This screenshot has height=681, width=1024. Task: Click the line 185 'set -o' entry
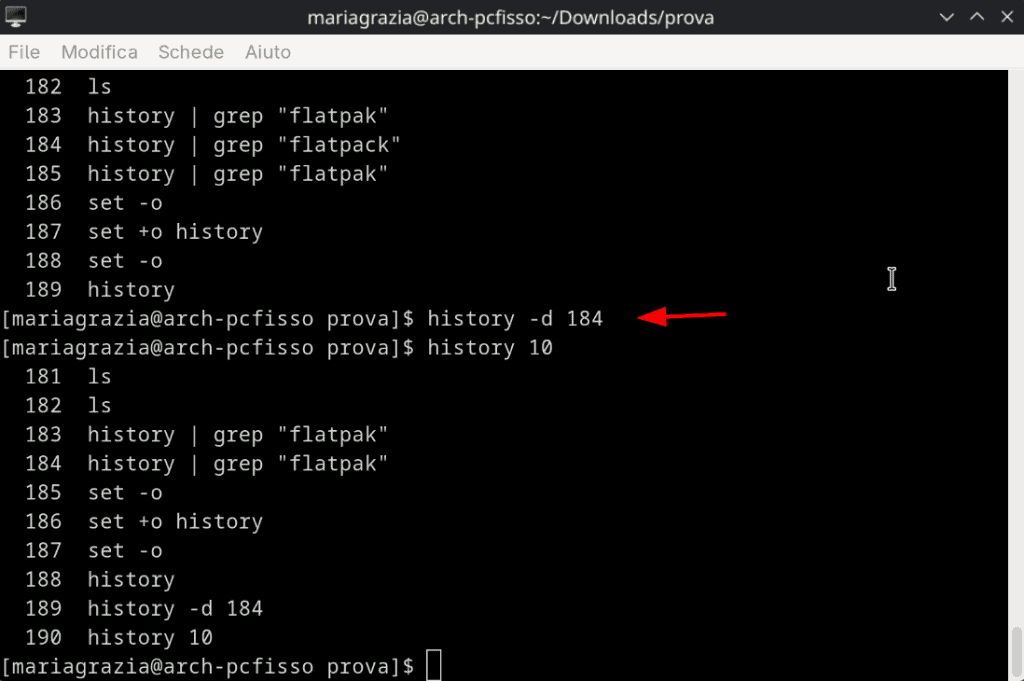[x=93, y=493]
